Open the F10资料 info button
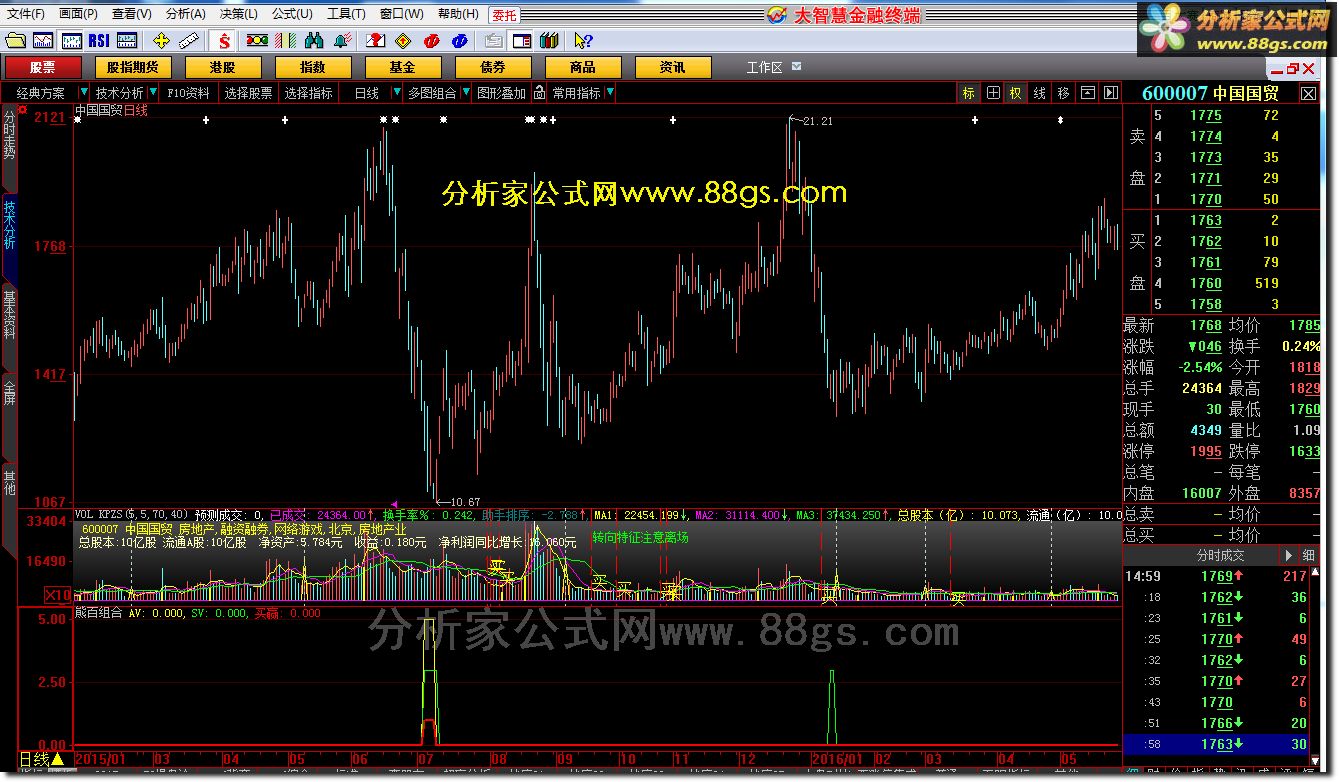 (x=189, y=93)
